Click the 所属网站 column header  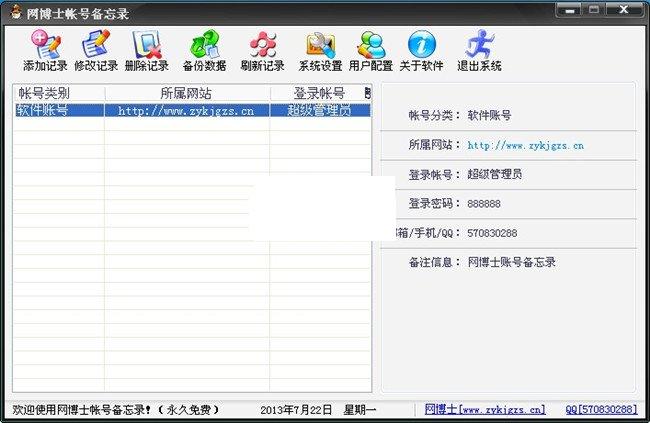[x=186, y=93]
